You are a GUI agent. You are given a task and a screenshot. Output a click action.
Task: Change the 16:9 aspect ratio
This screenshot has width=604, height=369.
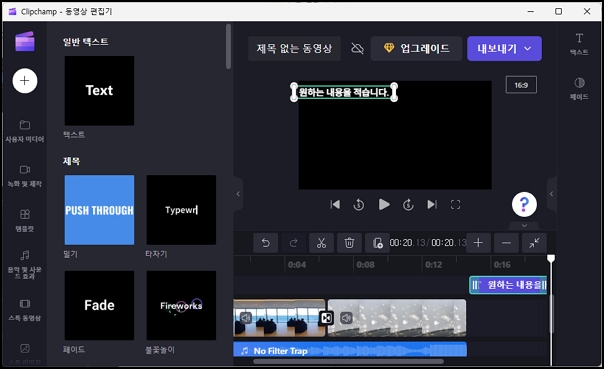(x=521, y=85)
